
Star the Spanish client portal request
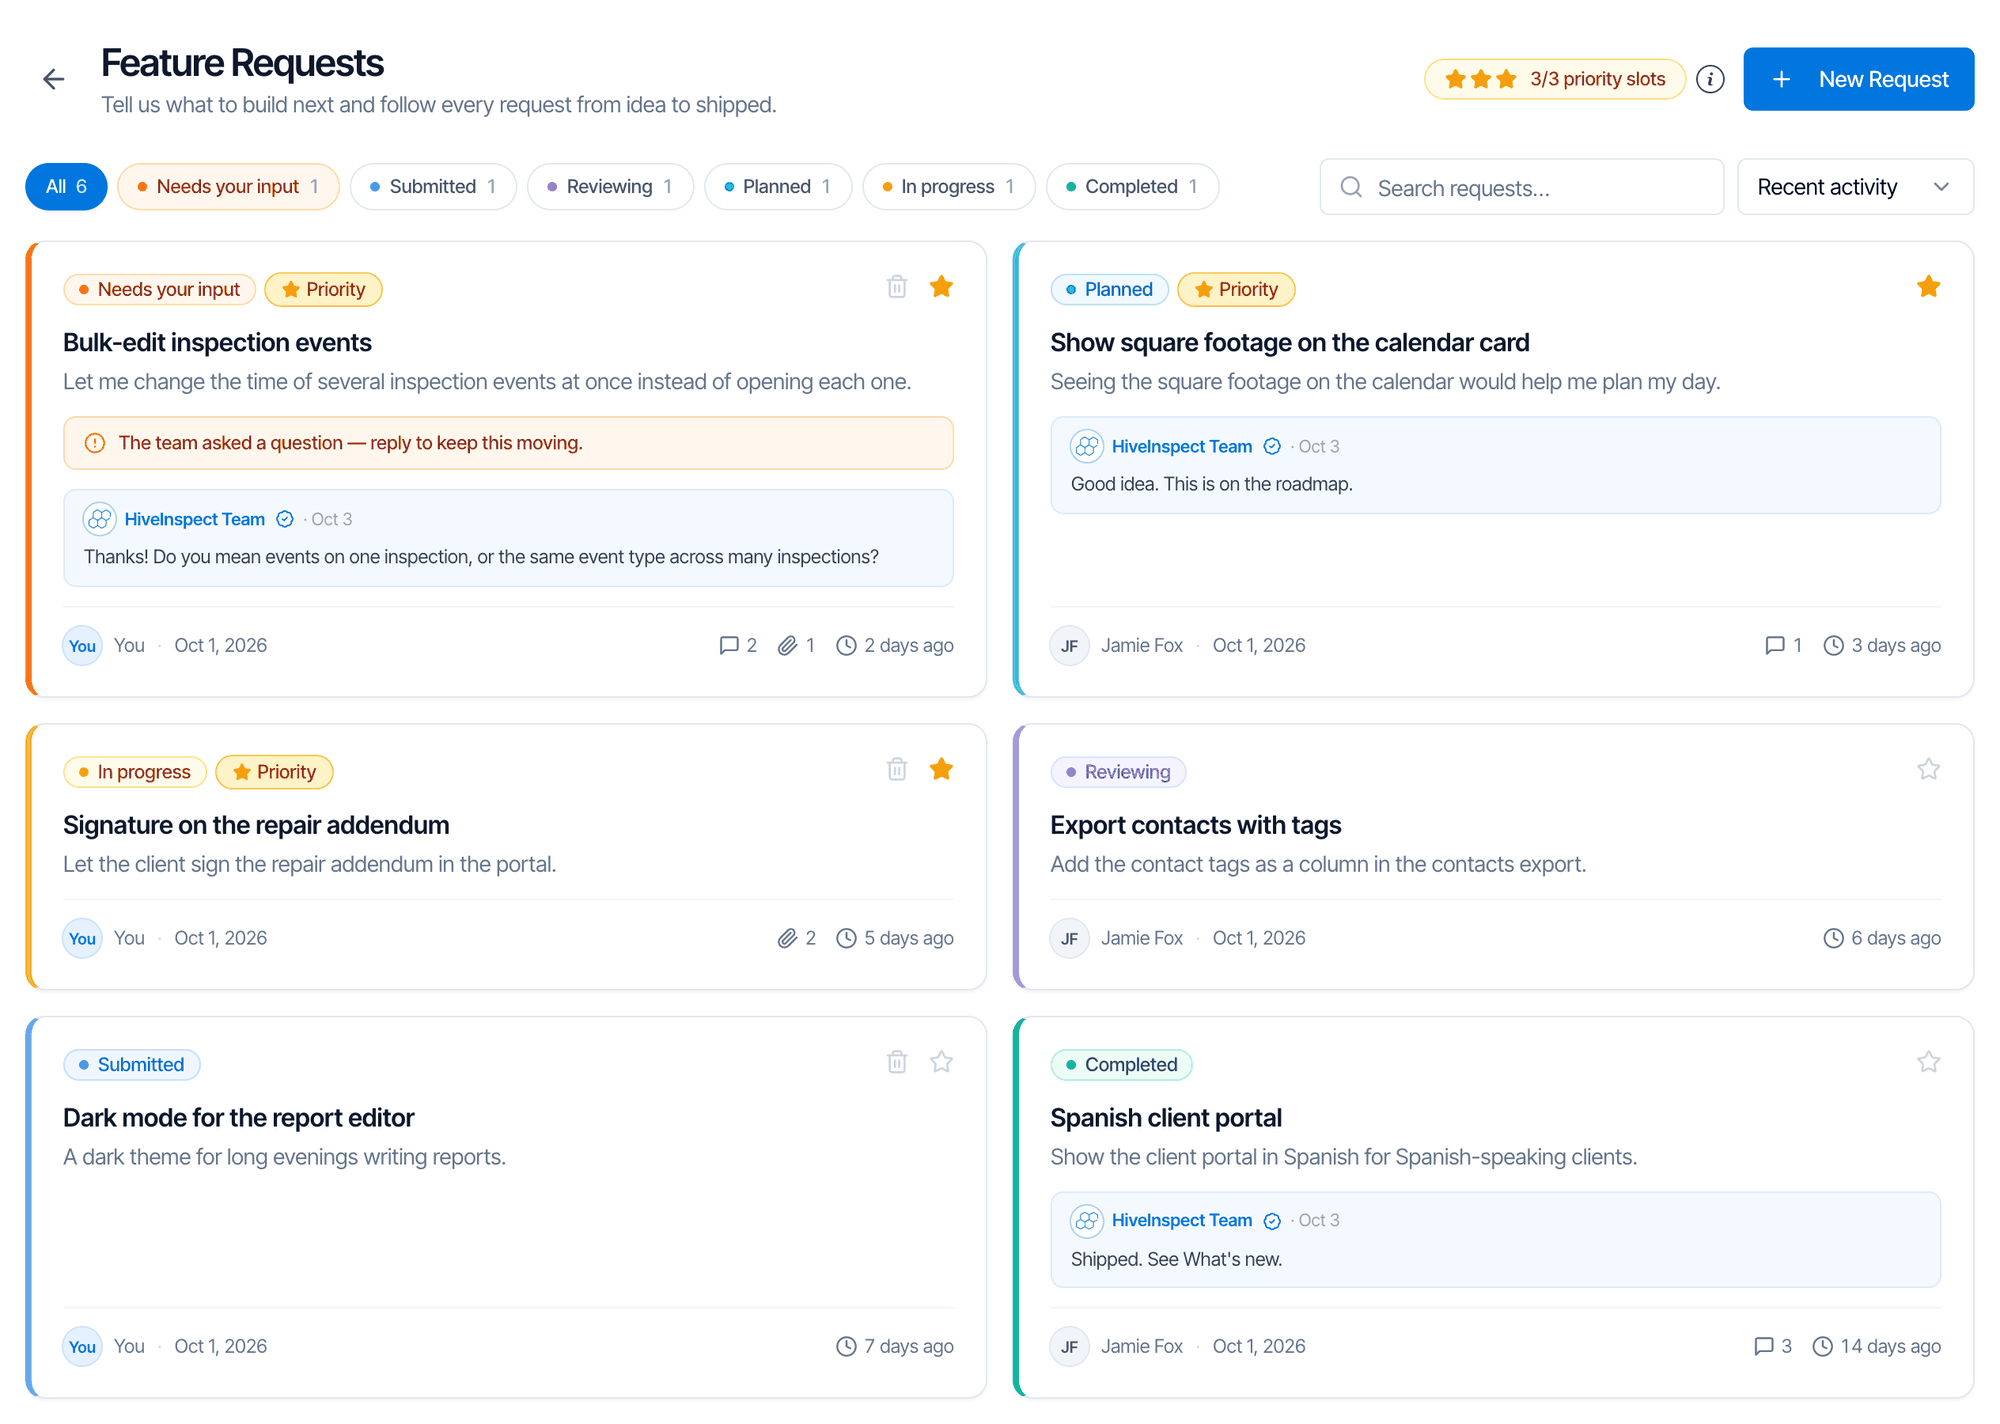[x=1928, y=1062]
